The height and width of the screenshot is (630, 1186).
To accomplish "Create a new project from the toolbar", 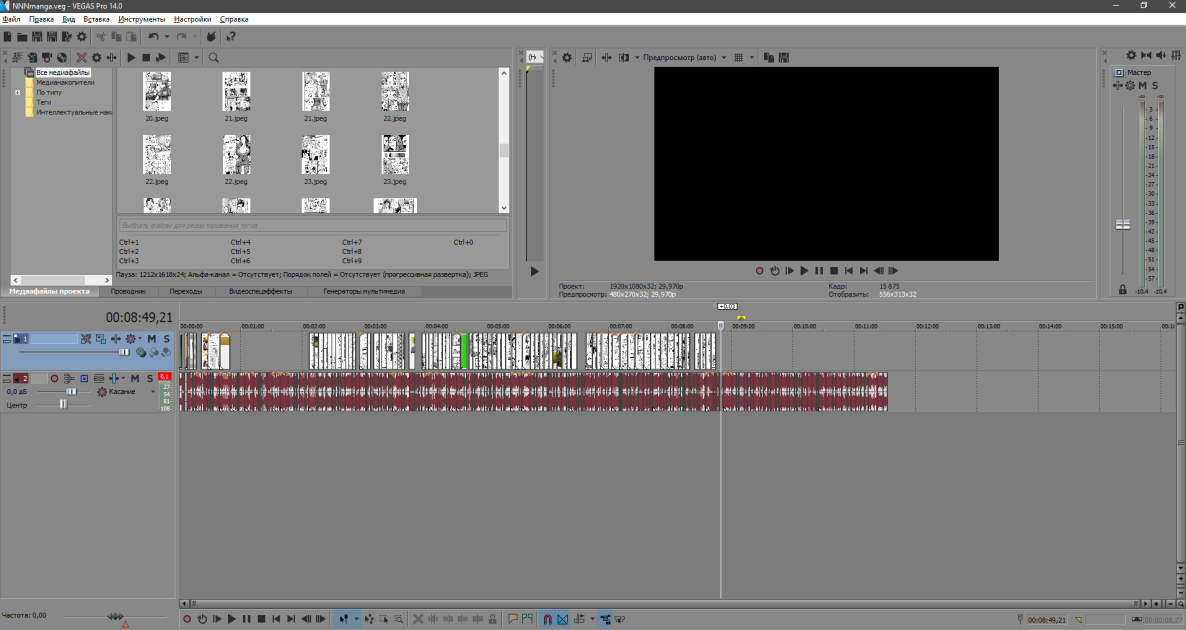I will [x=8, y=36].
